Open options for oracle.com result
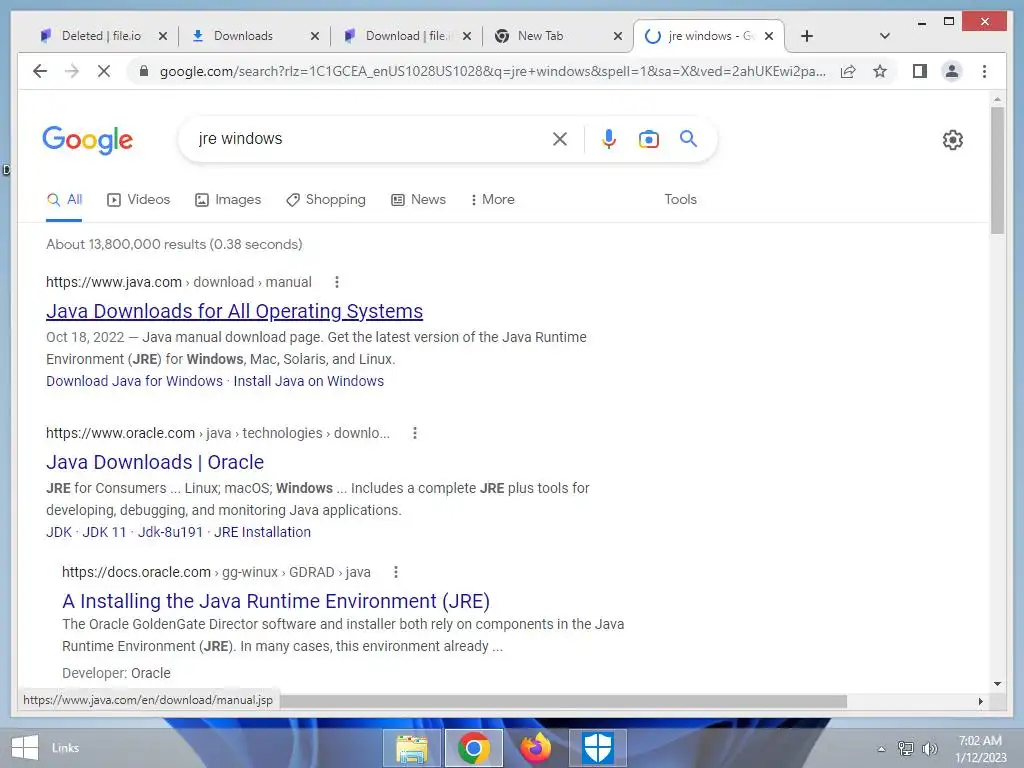The width and height of the screenshot is (1024, 768). click(x=415, y=433)
